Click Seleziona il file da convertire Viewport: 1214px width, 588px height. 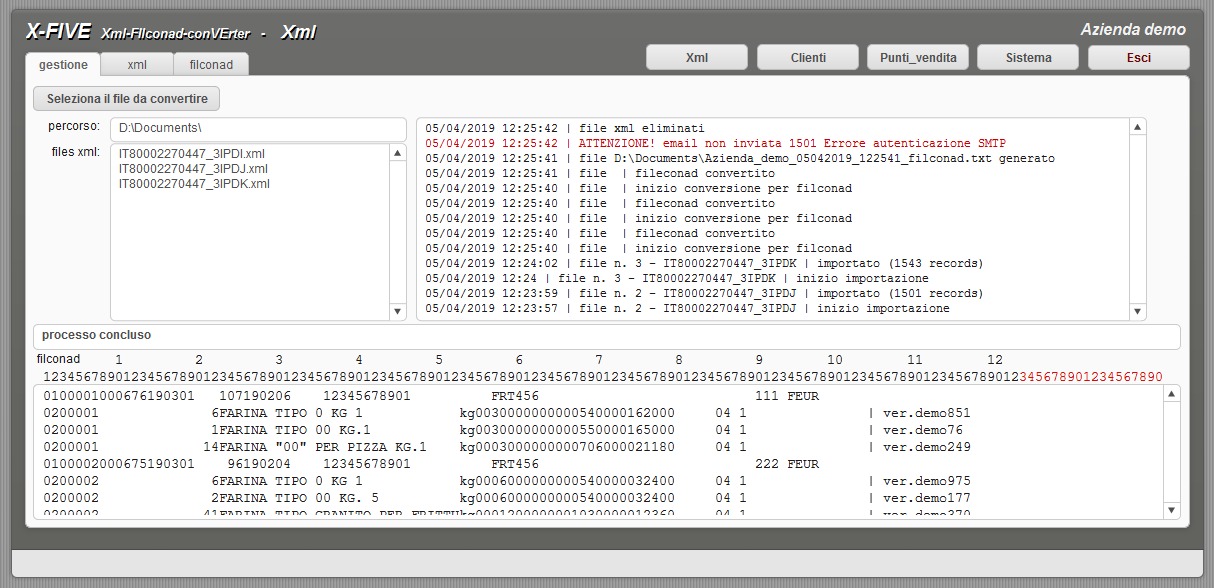(x=127, y=99)
